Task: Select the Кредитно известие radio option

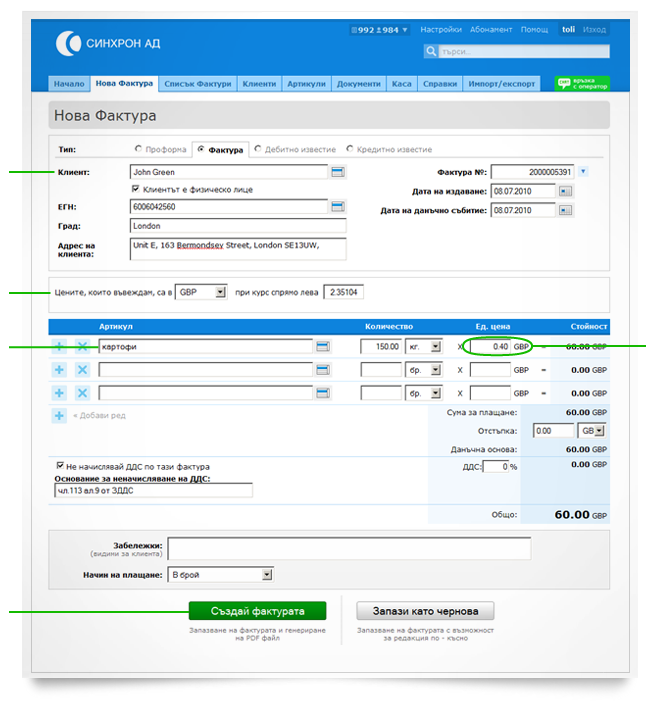Action: tap(350, 150)
